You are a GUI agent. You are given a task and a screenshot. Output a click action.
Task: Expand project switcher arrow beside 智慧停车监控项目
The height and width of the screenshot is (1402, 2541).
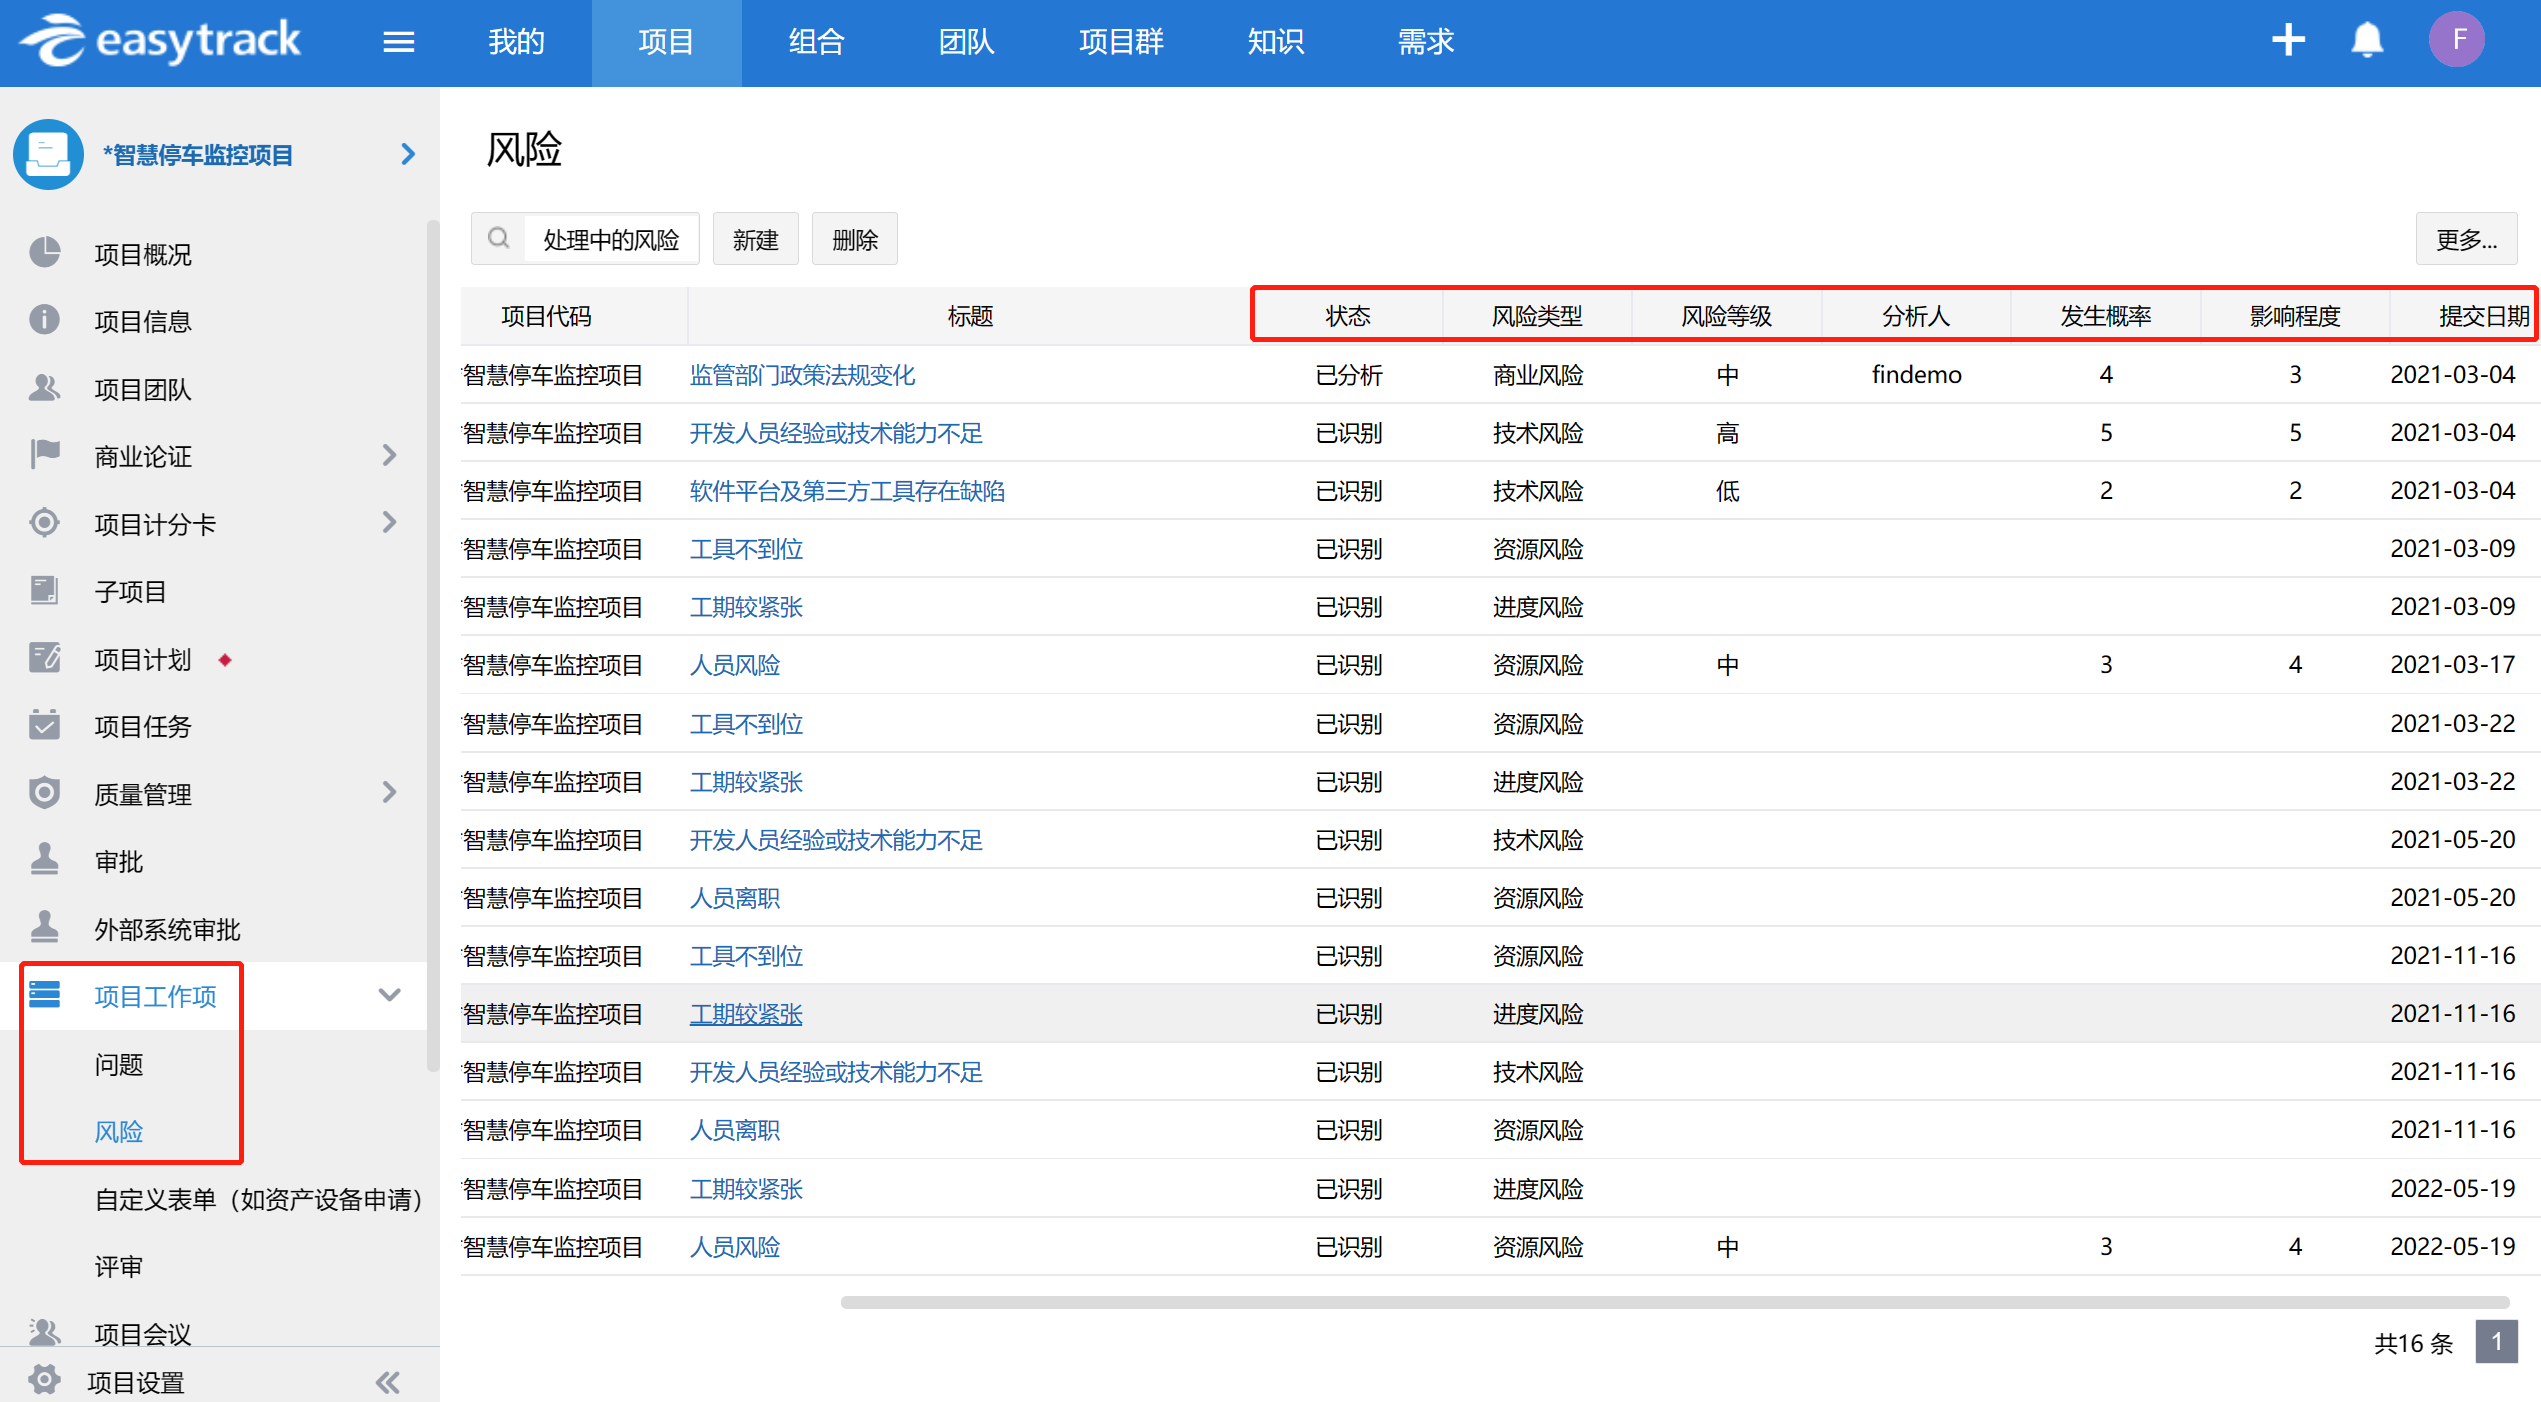(407, 154)
